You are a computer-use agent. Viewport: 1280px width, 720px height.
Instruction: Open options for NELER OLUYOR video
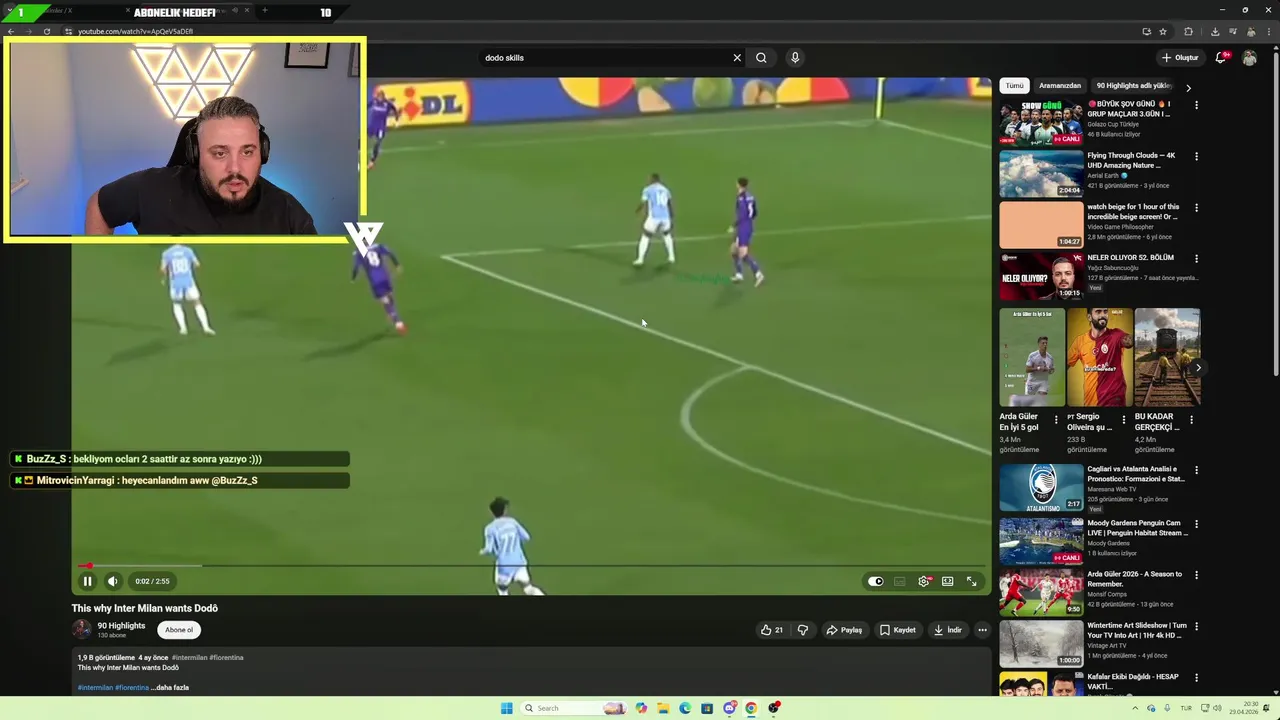[1196, 259]
